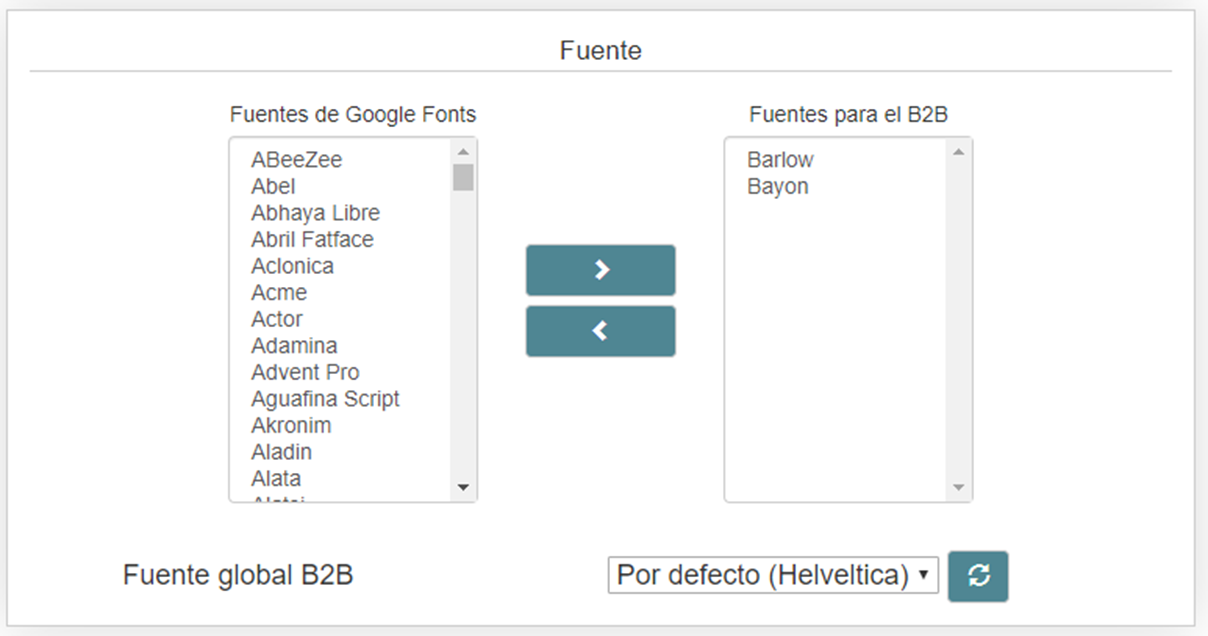Click the Google Fonts scrollbar thumb

463,177
